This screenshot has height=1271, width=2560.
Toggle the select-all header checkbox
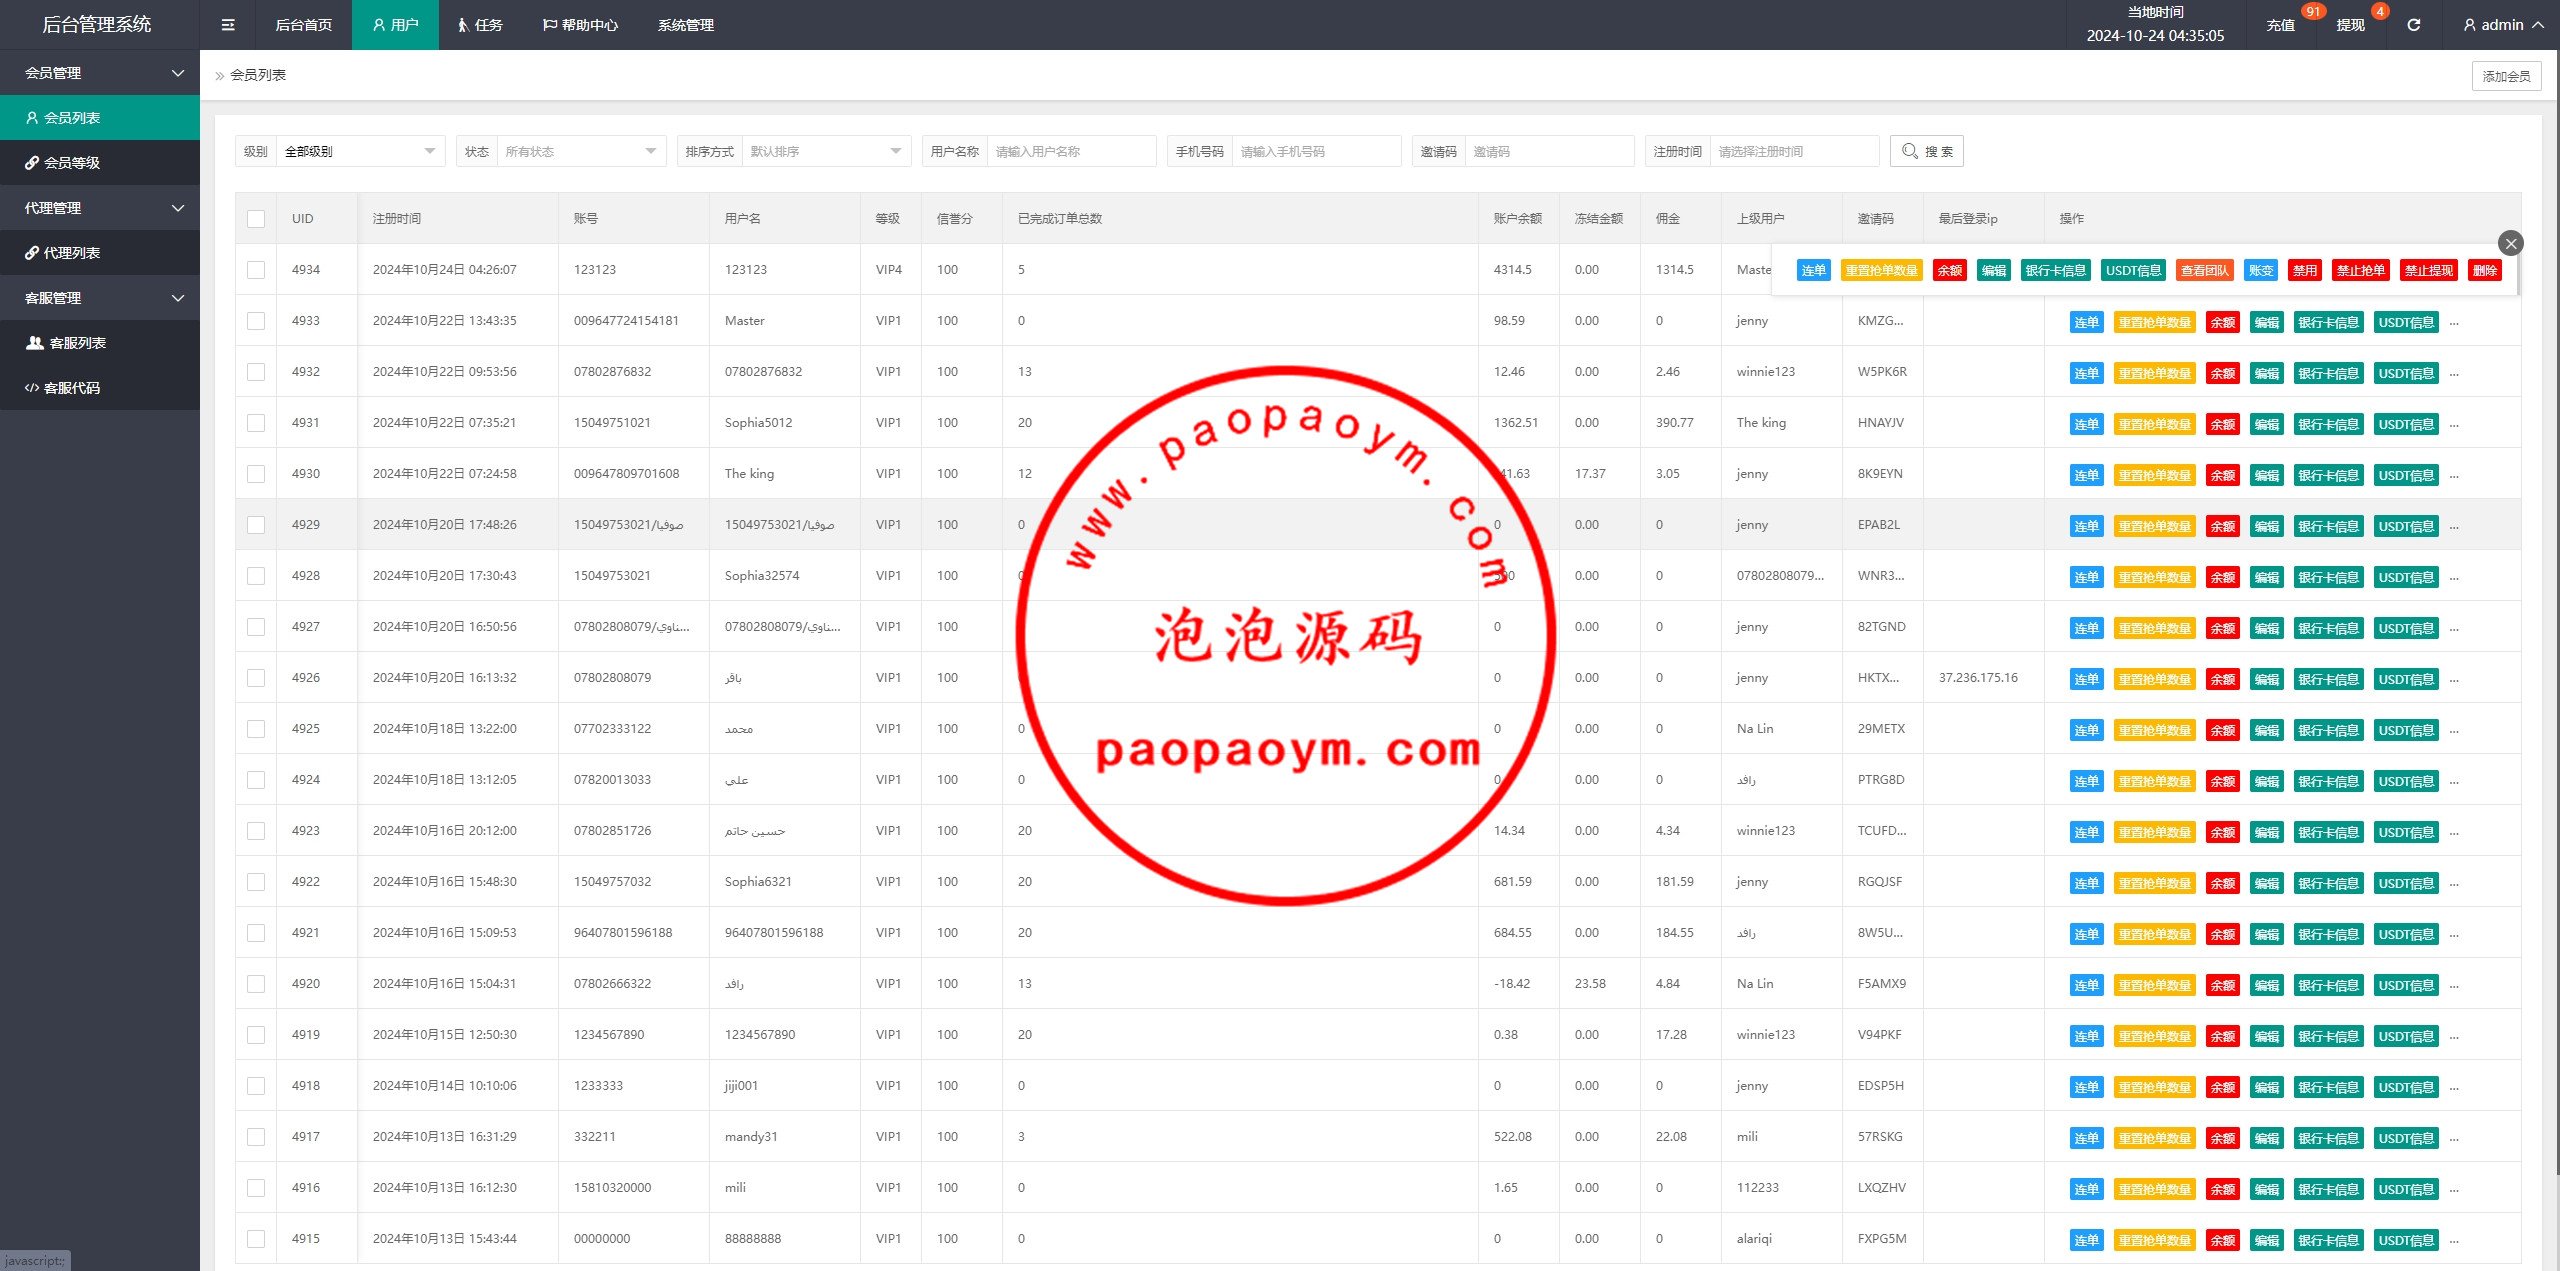(256, 219)
